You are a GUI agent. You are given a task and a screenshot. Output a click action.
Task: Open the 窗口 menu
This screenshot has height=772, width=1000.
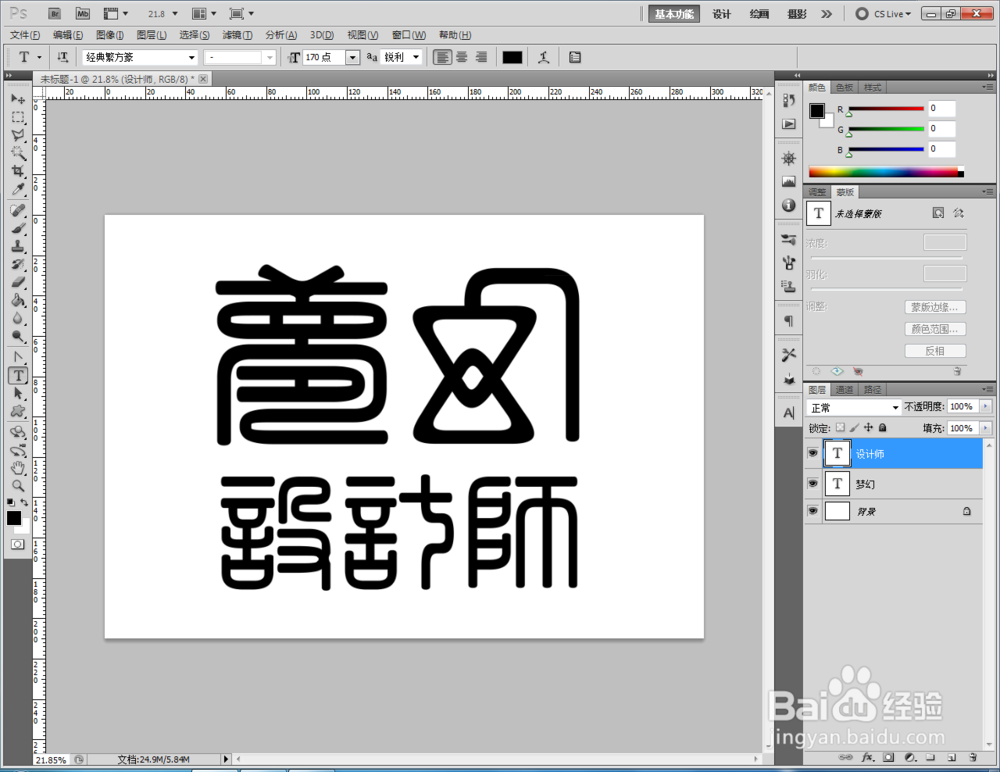tap(409, 35)
